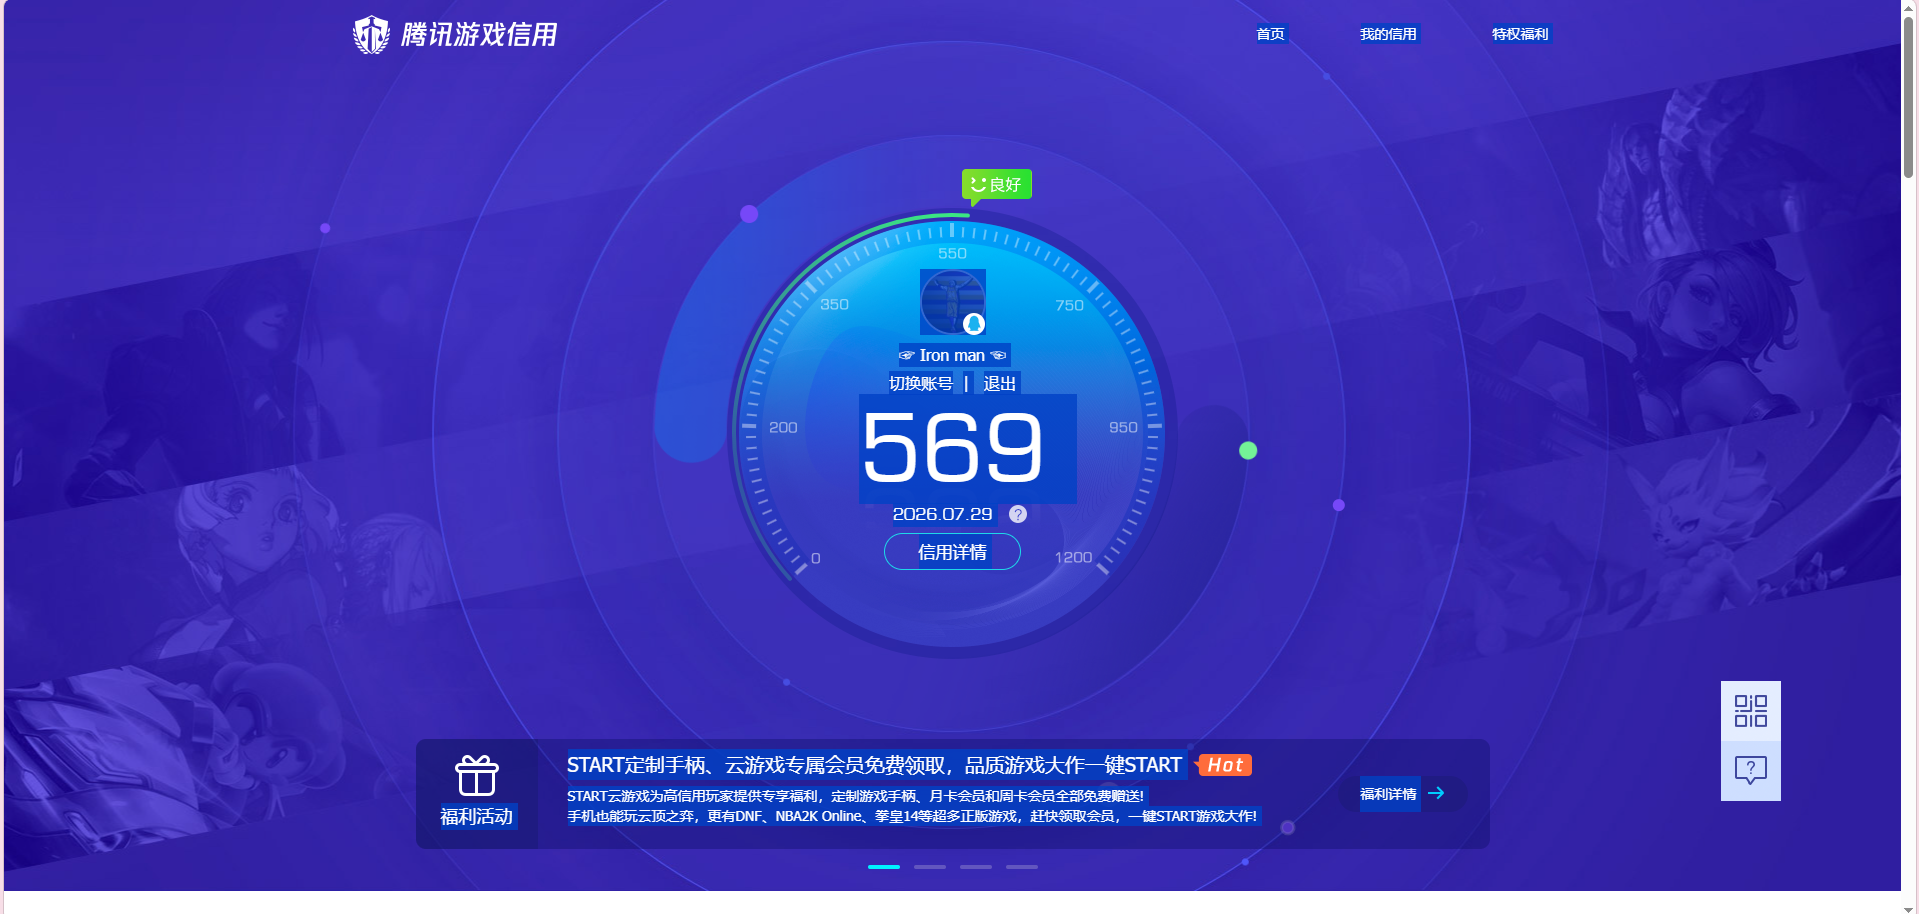Screen dimensions: 1919x914
Task: Click the 切换账号 link
Action: click(921, 383)
